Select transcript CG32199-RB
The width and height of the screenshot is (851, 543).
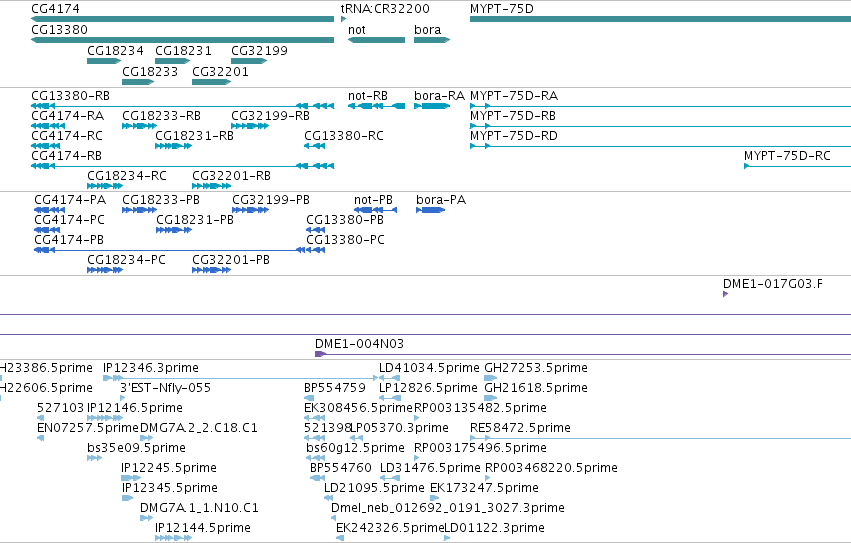pyautogui.click(x=250, y=126)
